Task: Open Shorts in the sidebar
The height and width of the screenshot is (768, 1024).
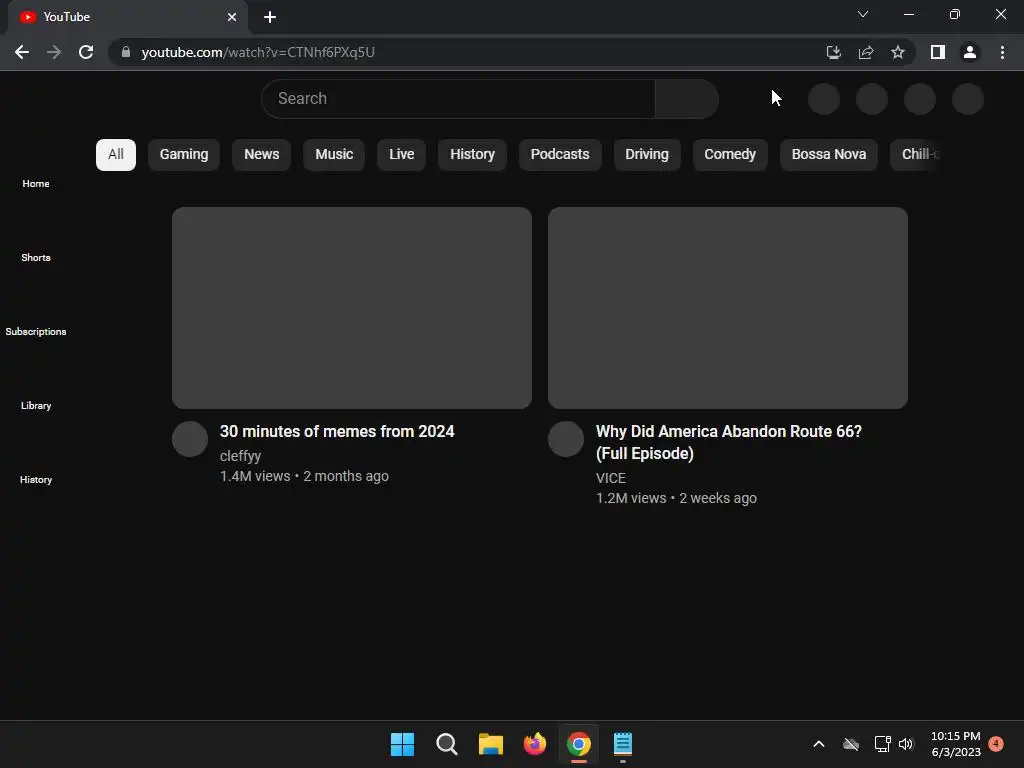Action: (x=36, y=257)
